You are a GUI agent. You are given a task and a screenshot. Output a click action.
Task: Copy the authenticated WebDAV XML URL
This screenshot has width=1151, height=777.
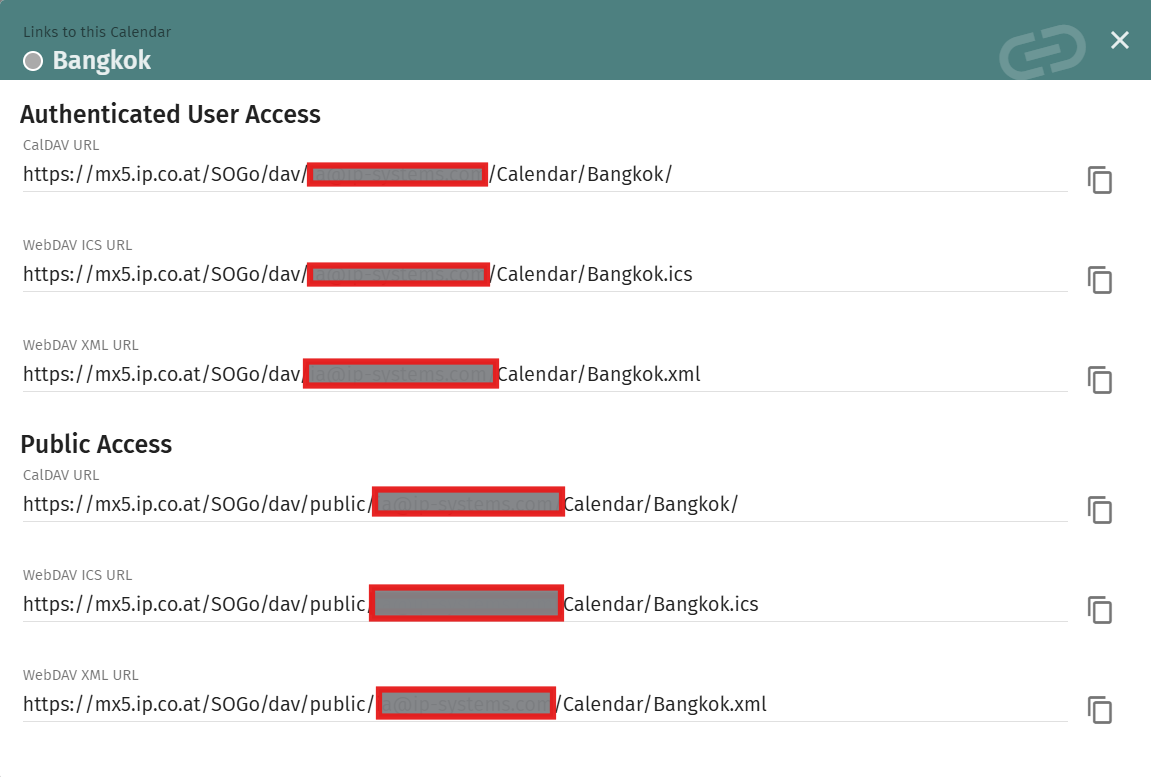(x=1100, y=381)
